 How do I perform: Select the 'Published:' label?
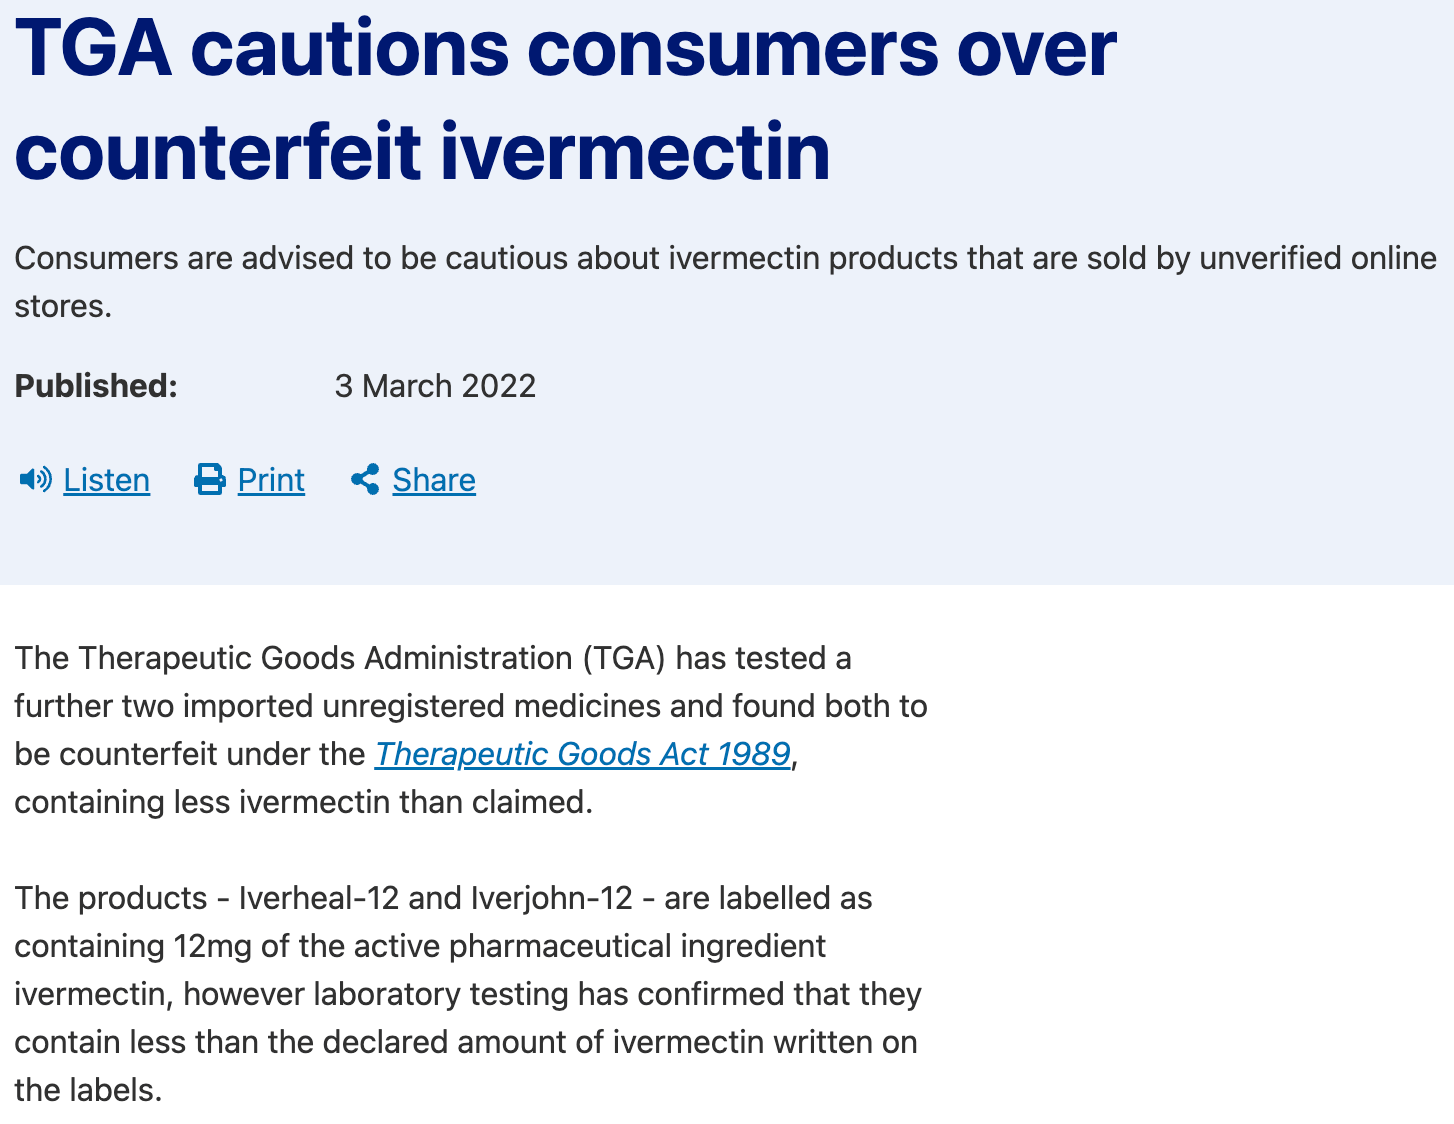click(96, 386)
